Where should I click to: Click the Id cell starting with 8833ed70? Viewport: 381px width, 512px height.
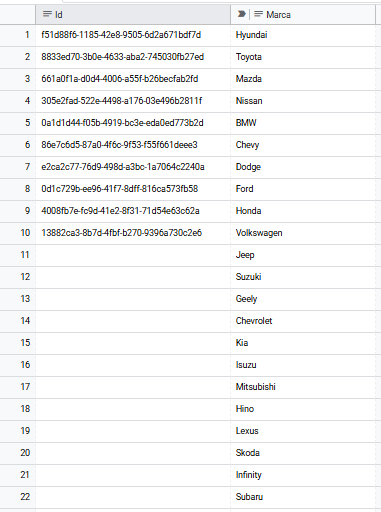(x=133, y=57)
